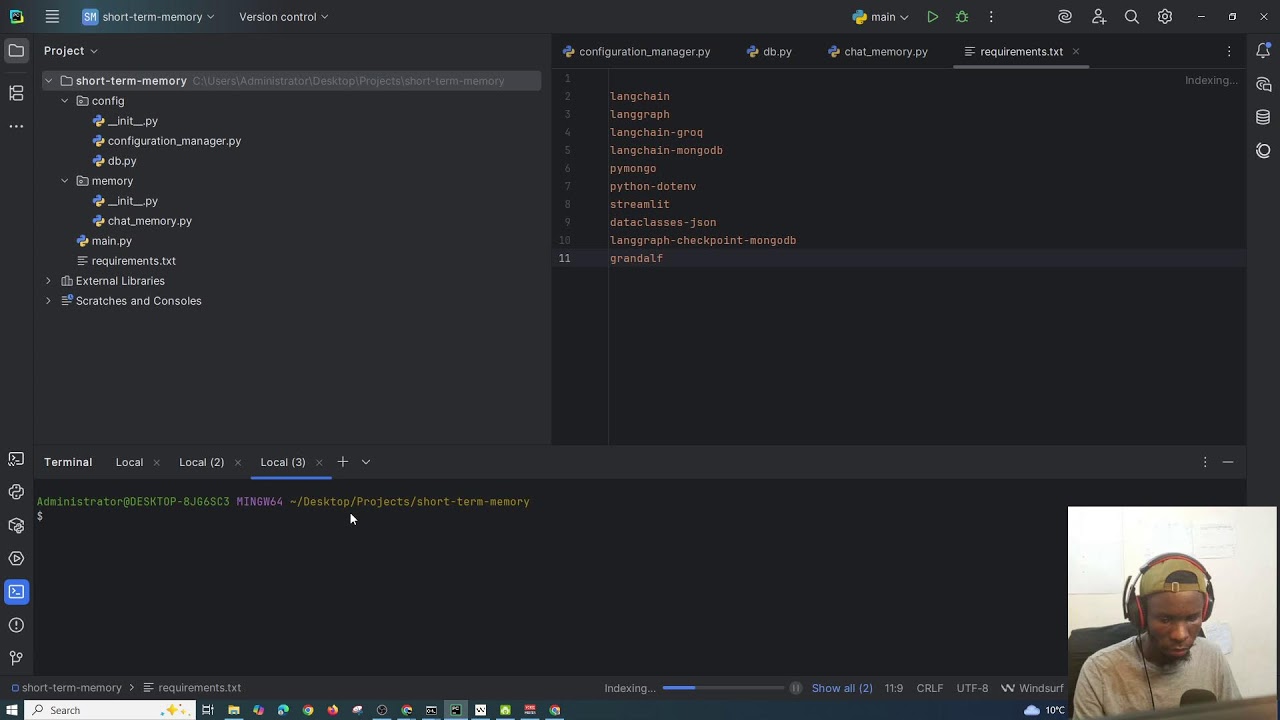Open Code With Me icon
The image size is (1280, 720).
[x=1099, y=17]
